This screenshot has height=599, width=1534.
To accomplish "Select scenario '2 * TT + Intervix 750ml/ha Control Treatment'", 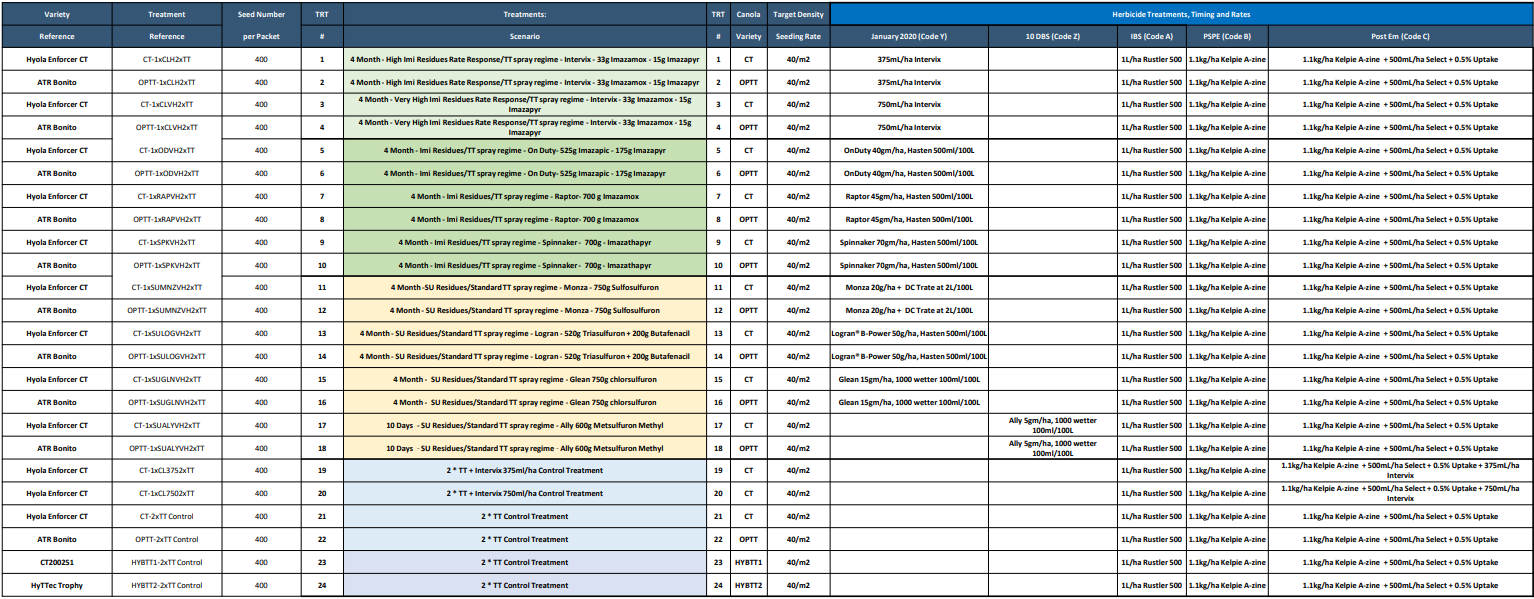I will coord(525,493).
